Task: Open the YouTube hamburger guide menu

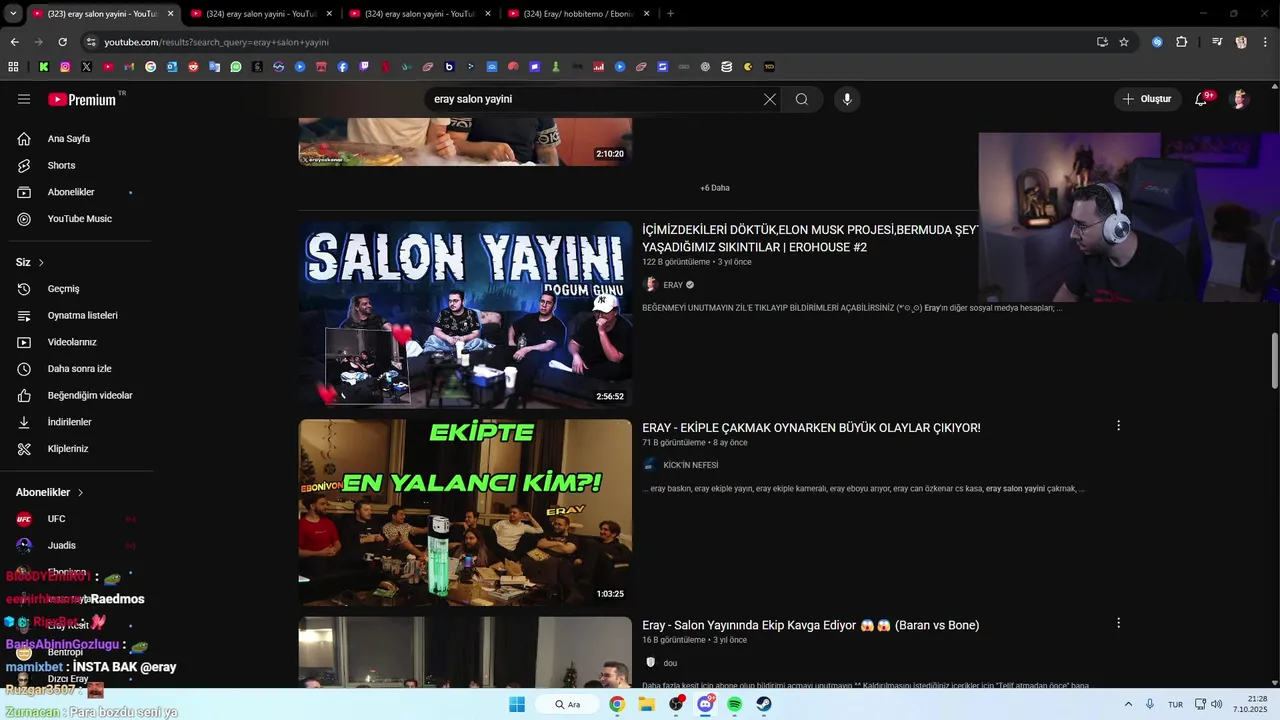Action: (x=24, y=99)
